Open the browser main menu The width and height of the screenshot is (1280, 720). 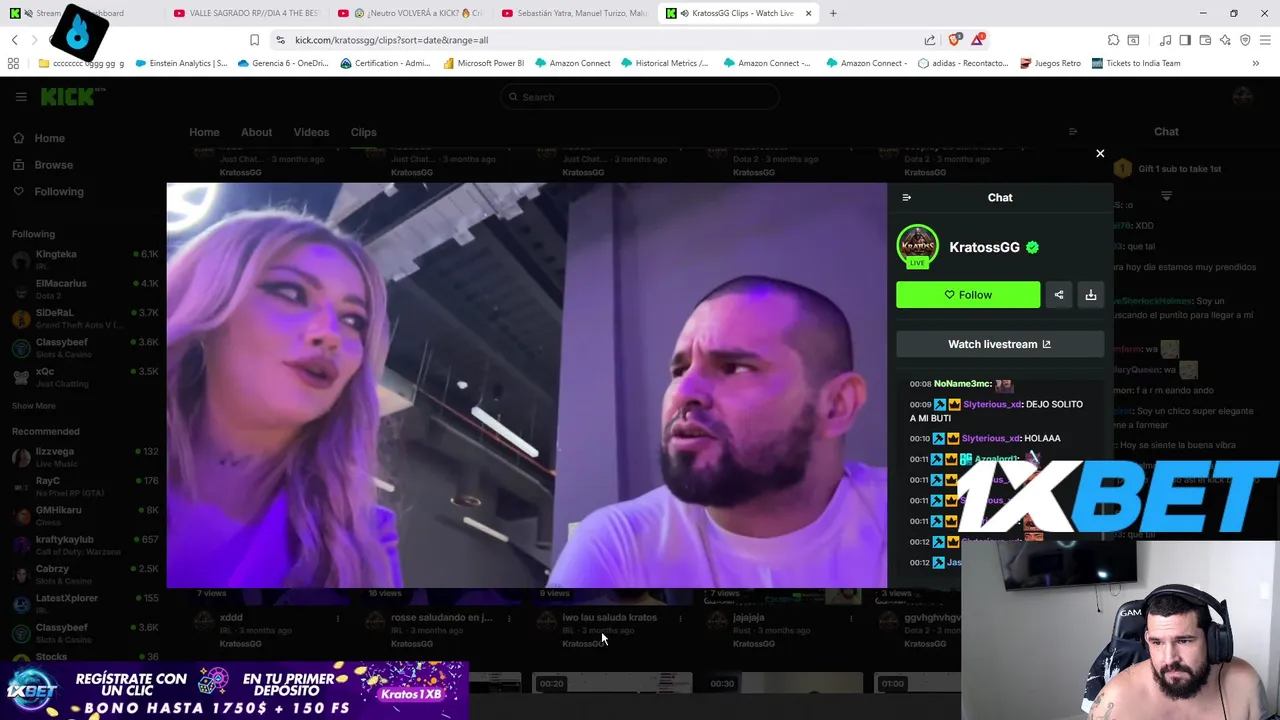(x=1265, y=40)
